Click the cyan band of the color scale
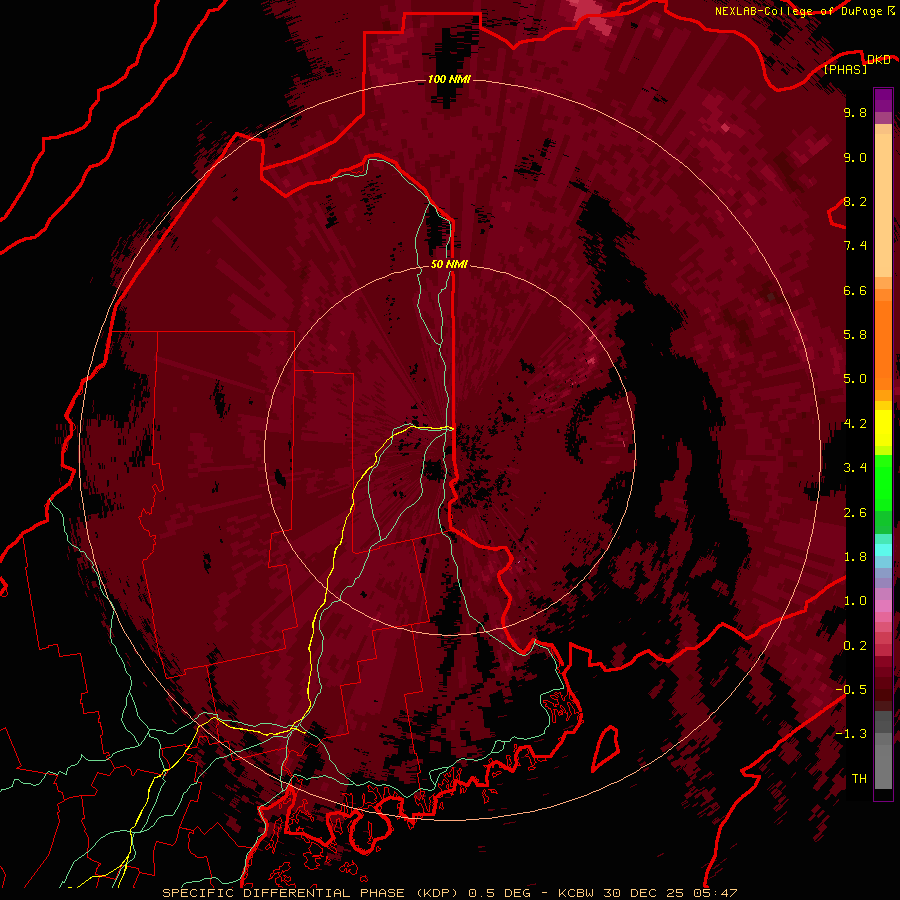The height and width of the screenshot is (900, 900). pyautogui.click(x=883, y=550)
